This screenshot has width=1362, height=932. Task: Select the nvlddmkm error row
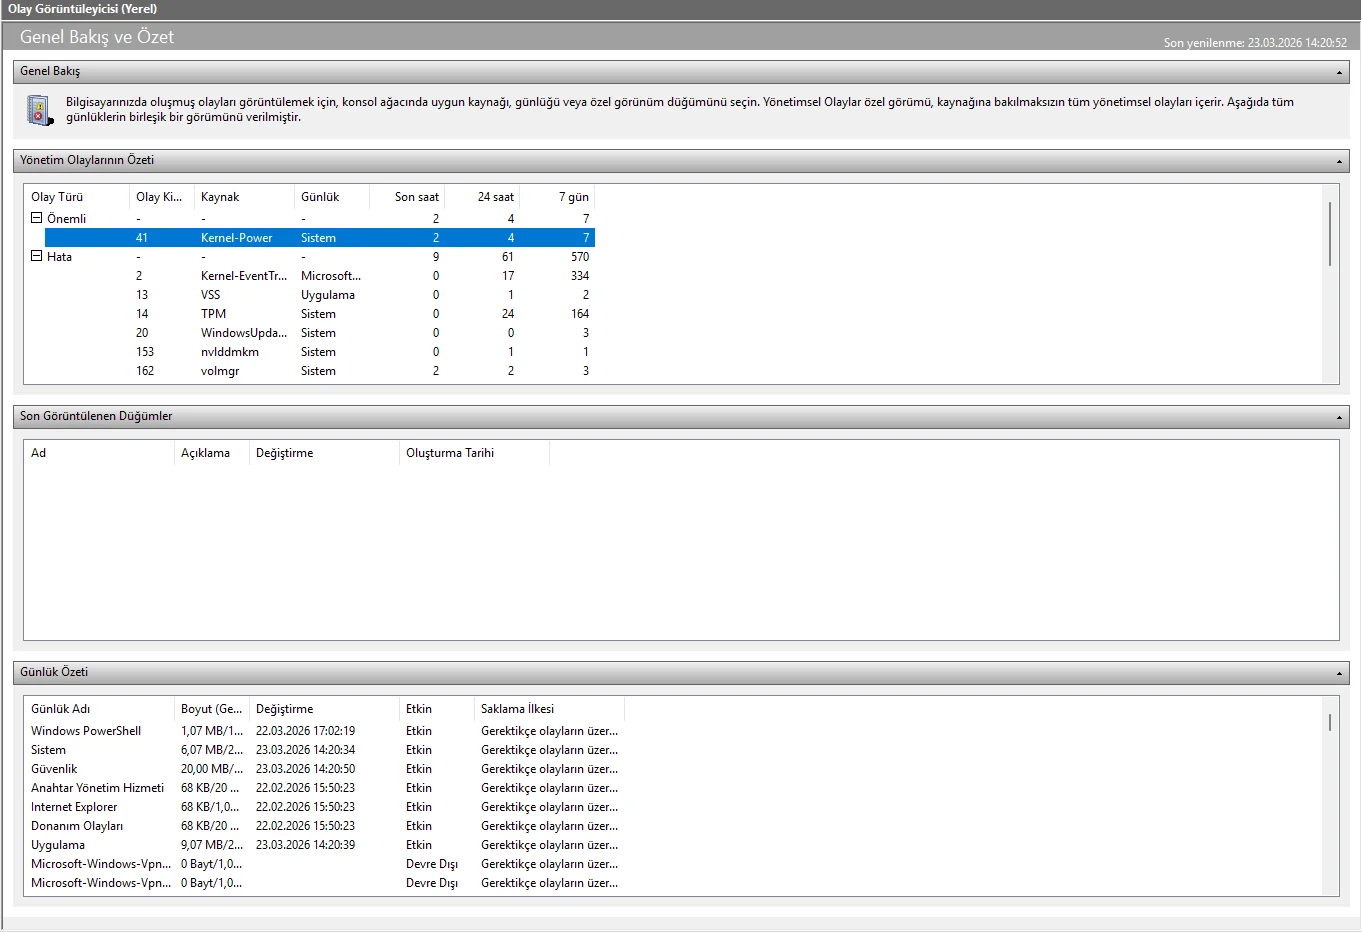(320, 352)
